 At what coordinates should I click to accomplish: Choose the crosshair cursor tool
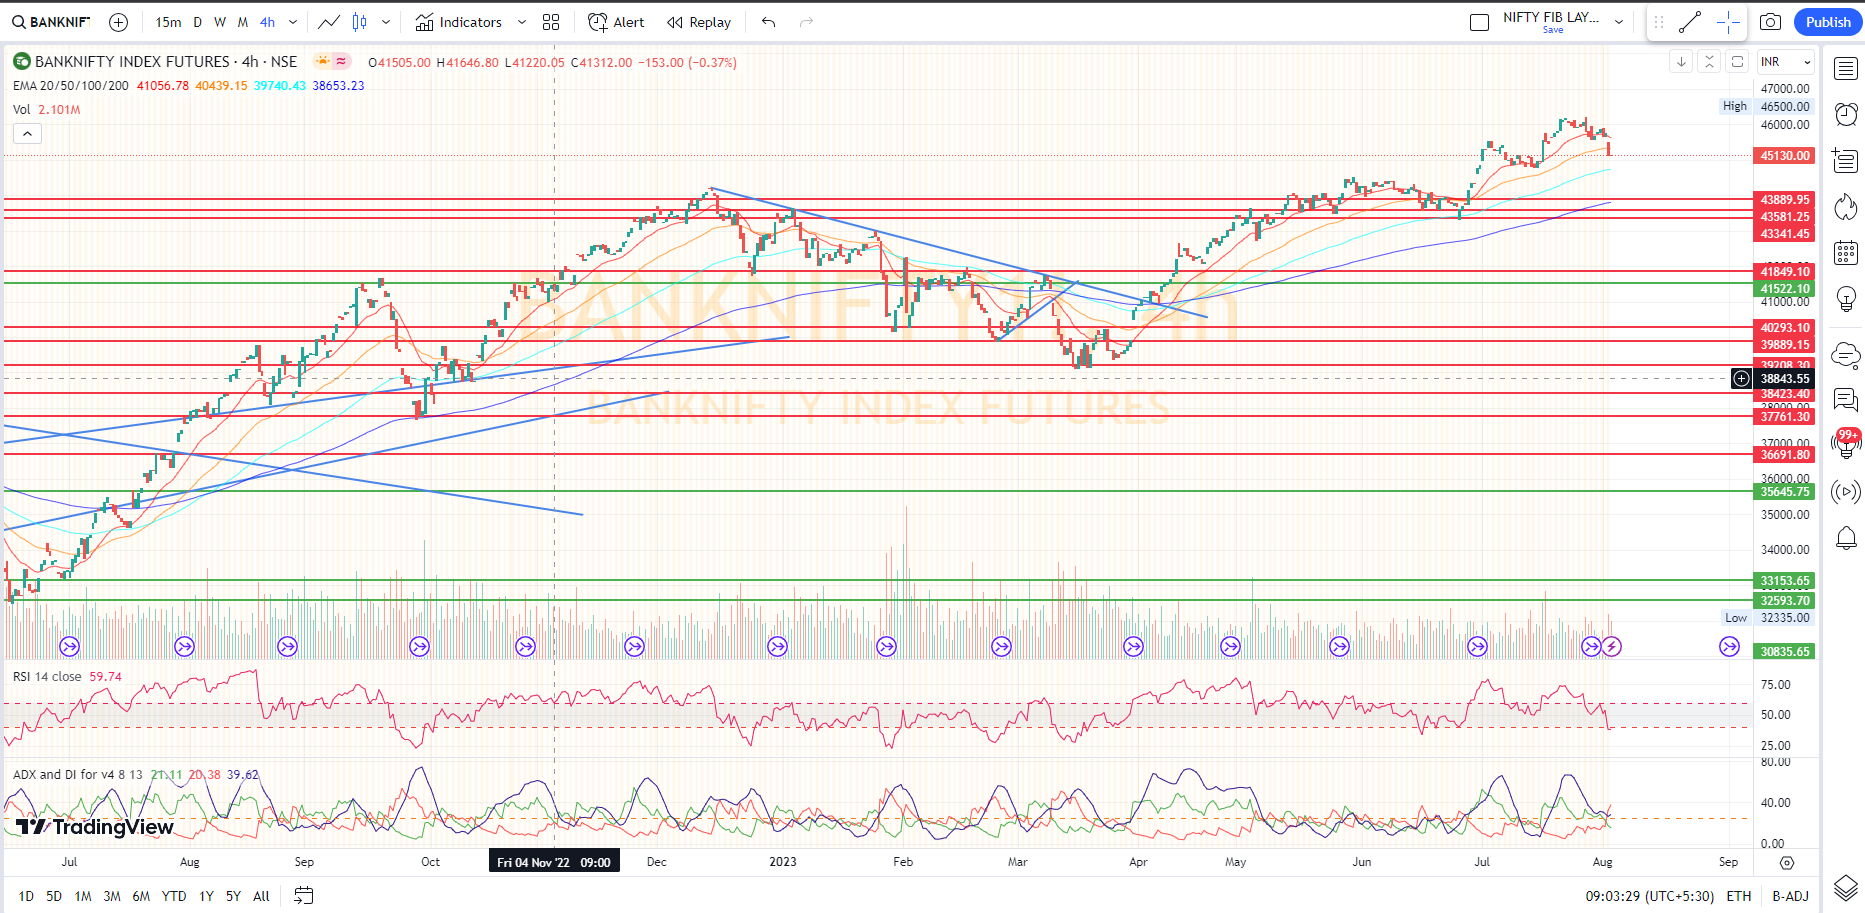[x=1728, y=22]
